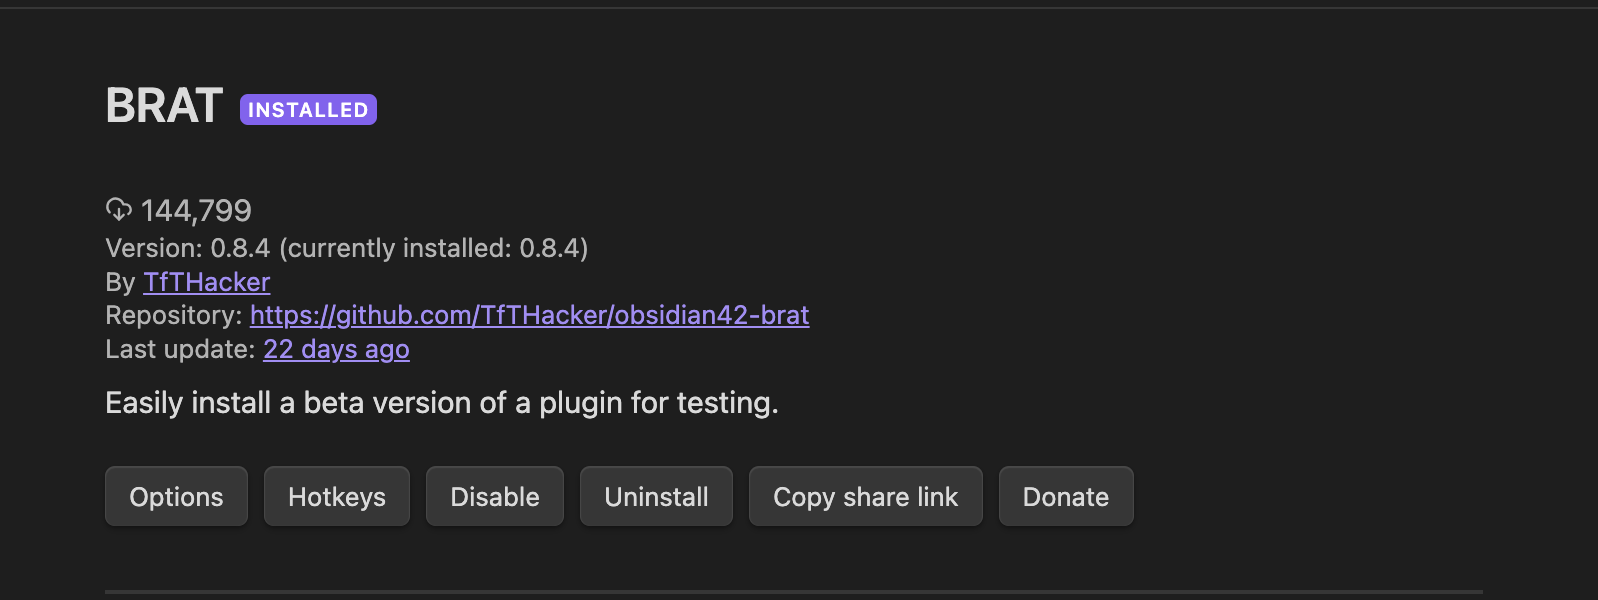Click the Last update label
The width and height of the screenshot is (1598, 600).
[x=180, y=349]
